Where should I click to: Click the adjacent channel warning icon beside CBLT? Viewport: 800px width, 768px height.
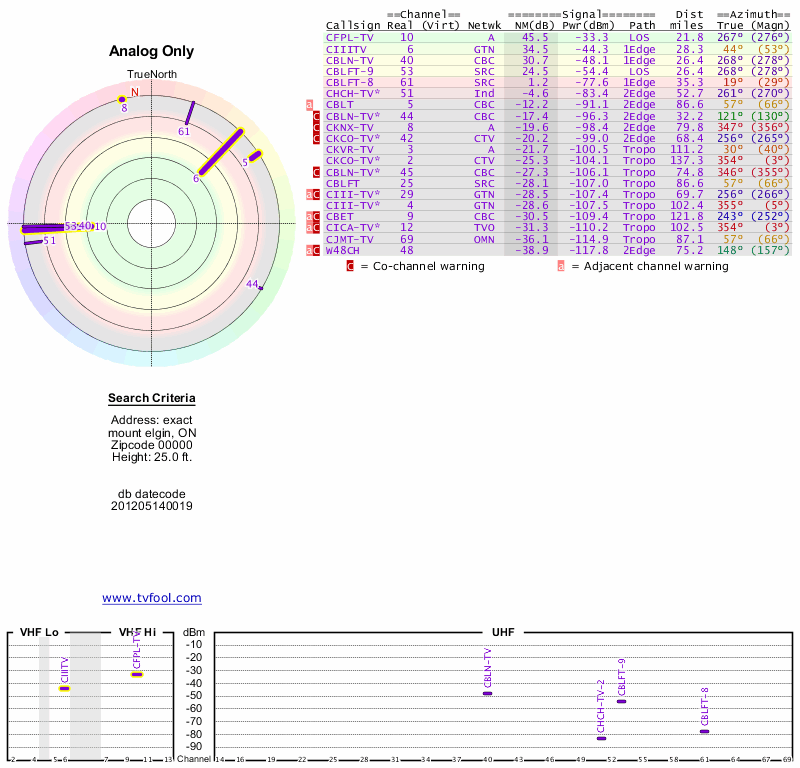(x=309, y=104)
